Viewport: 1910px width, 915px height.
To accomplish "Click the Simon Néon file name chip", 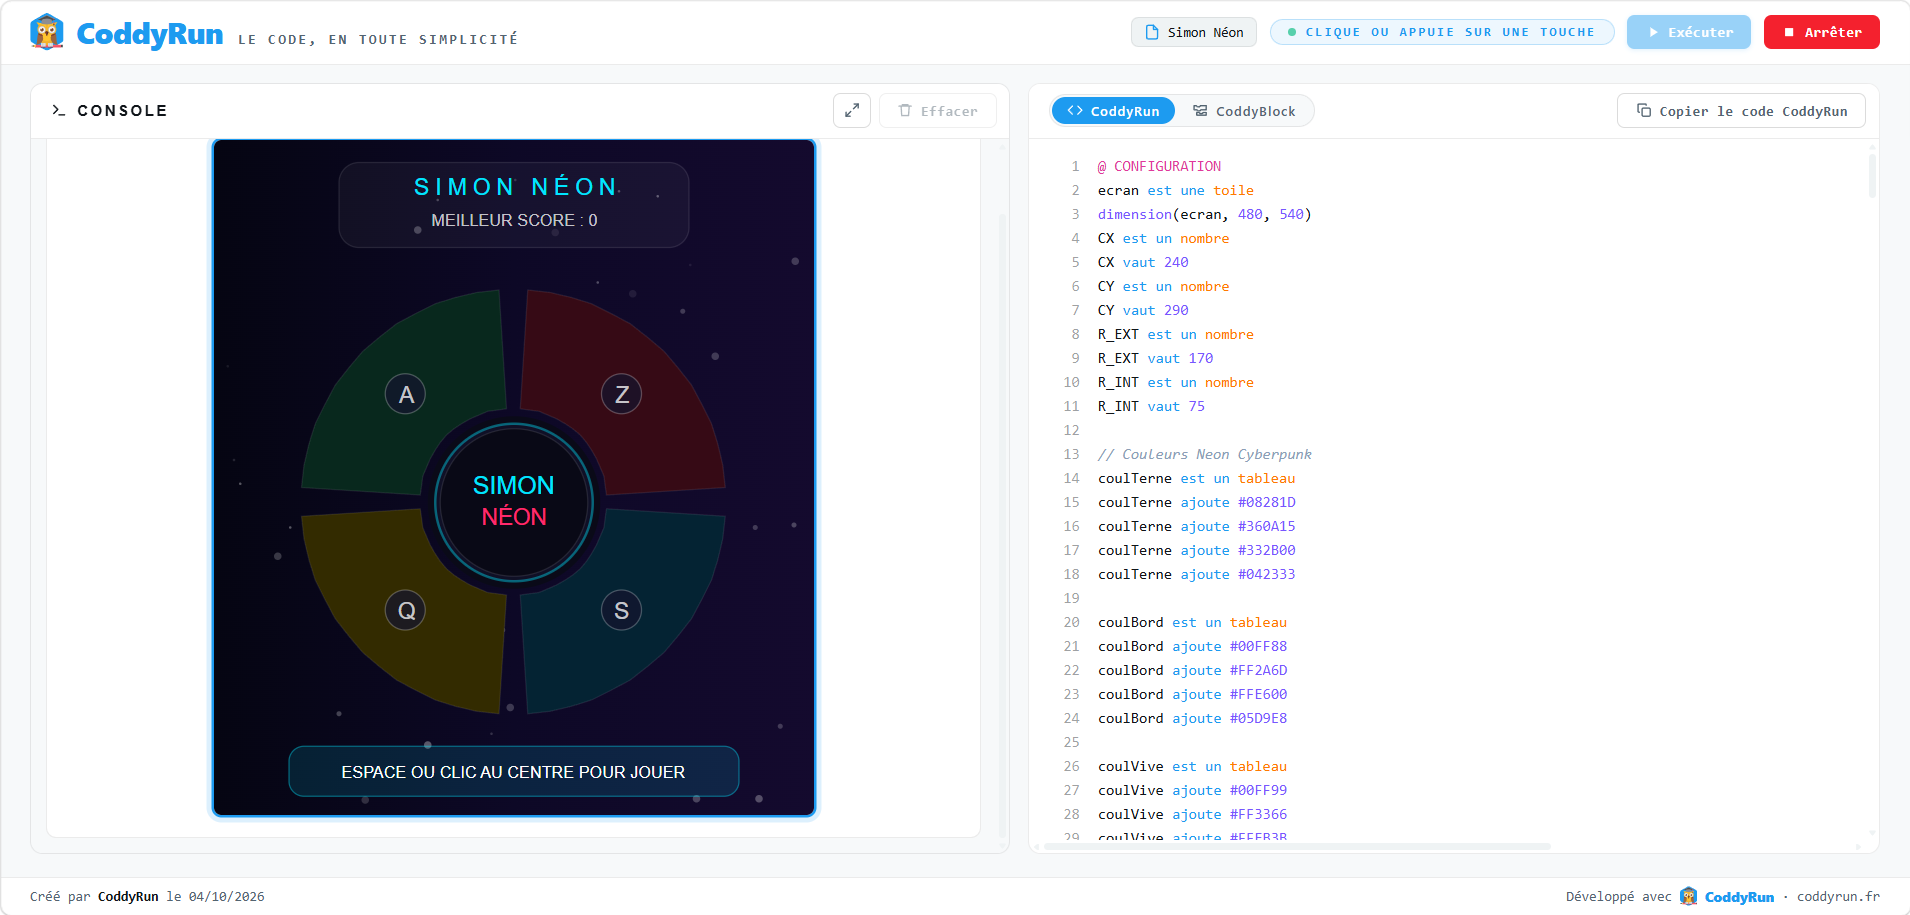I will pyautogui.click(x=1194, y=32).
